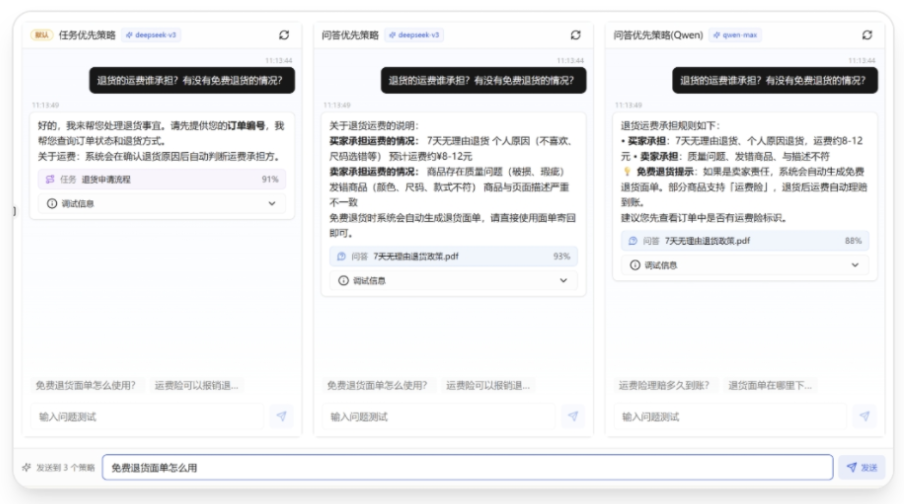Click info icon beside 调试信息 in first panel
The image size is (904, 504).
coord(52,204)
